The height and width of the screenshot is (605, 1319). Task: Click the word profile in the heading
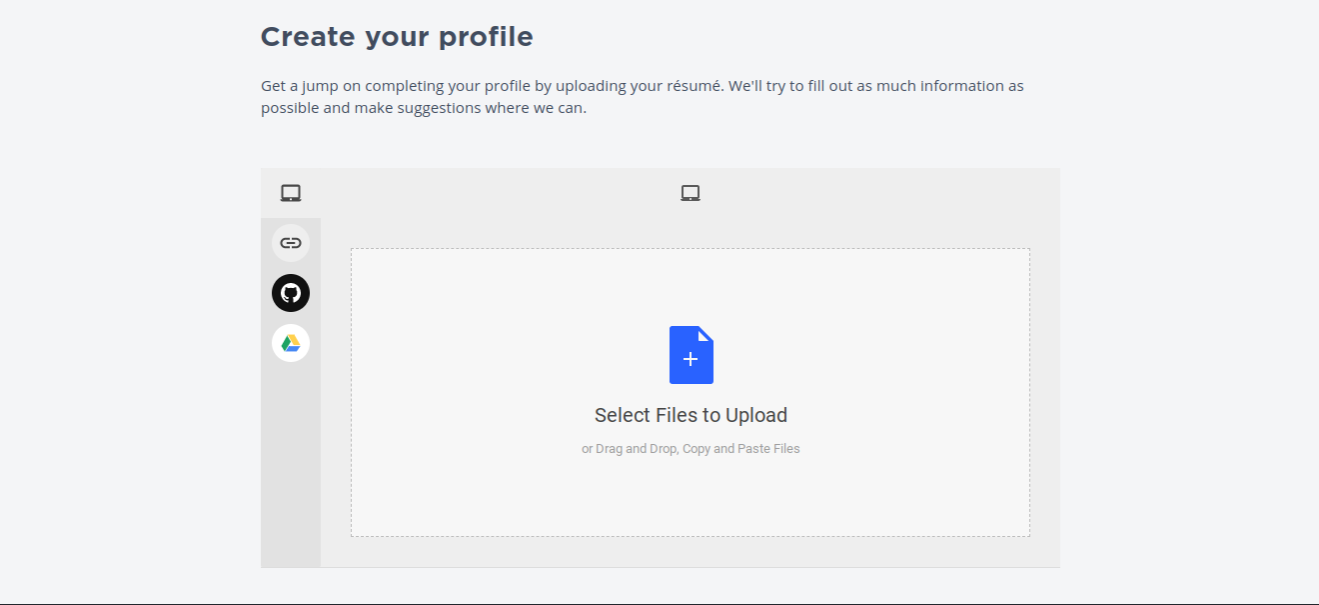pyautogui.click(x=484, y=37)
